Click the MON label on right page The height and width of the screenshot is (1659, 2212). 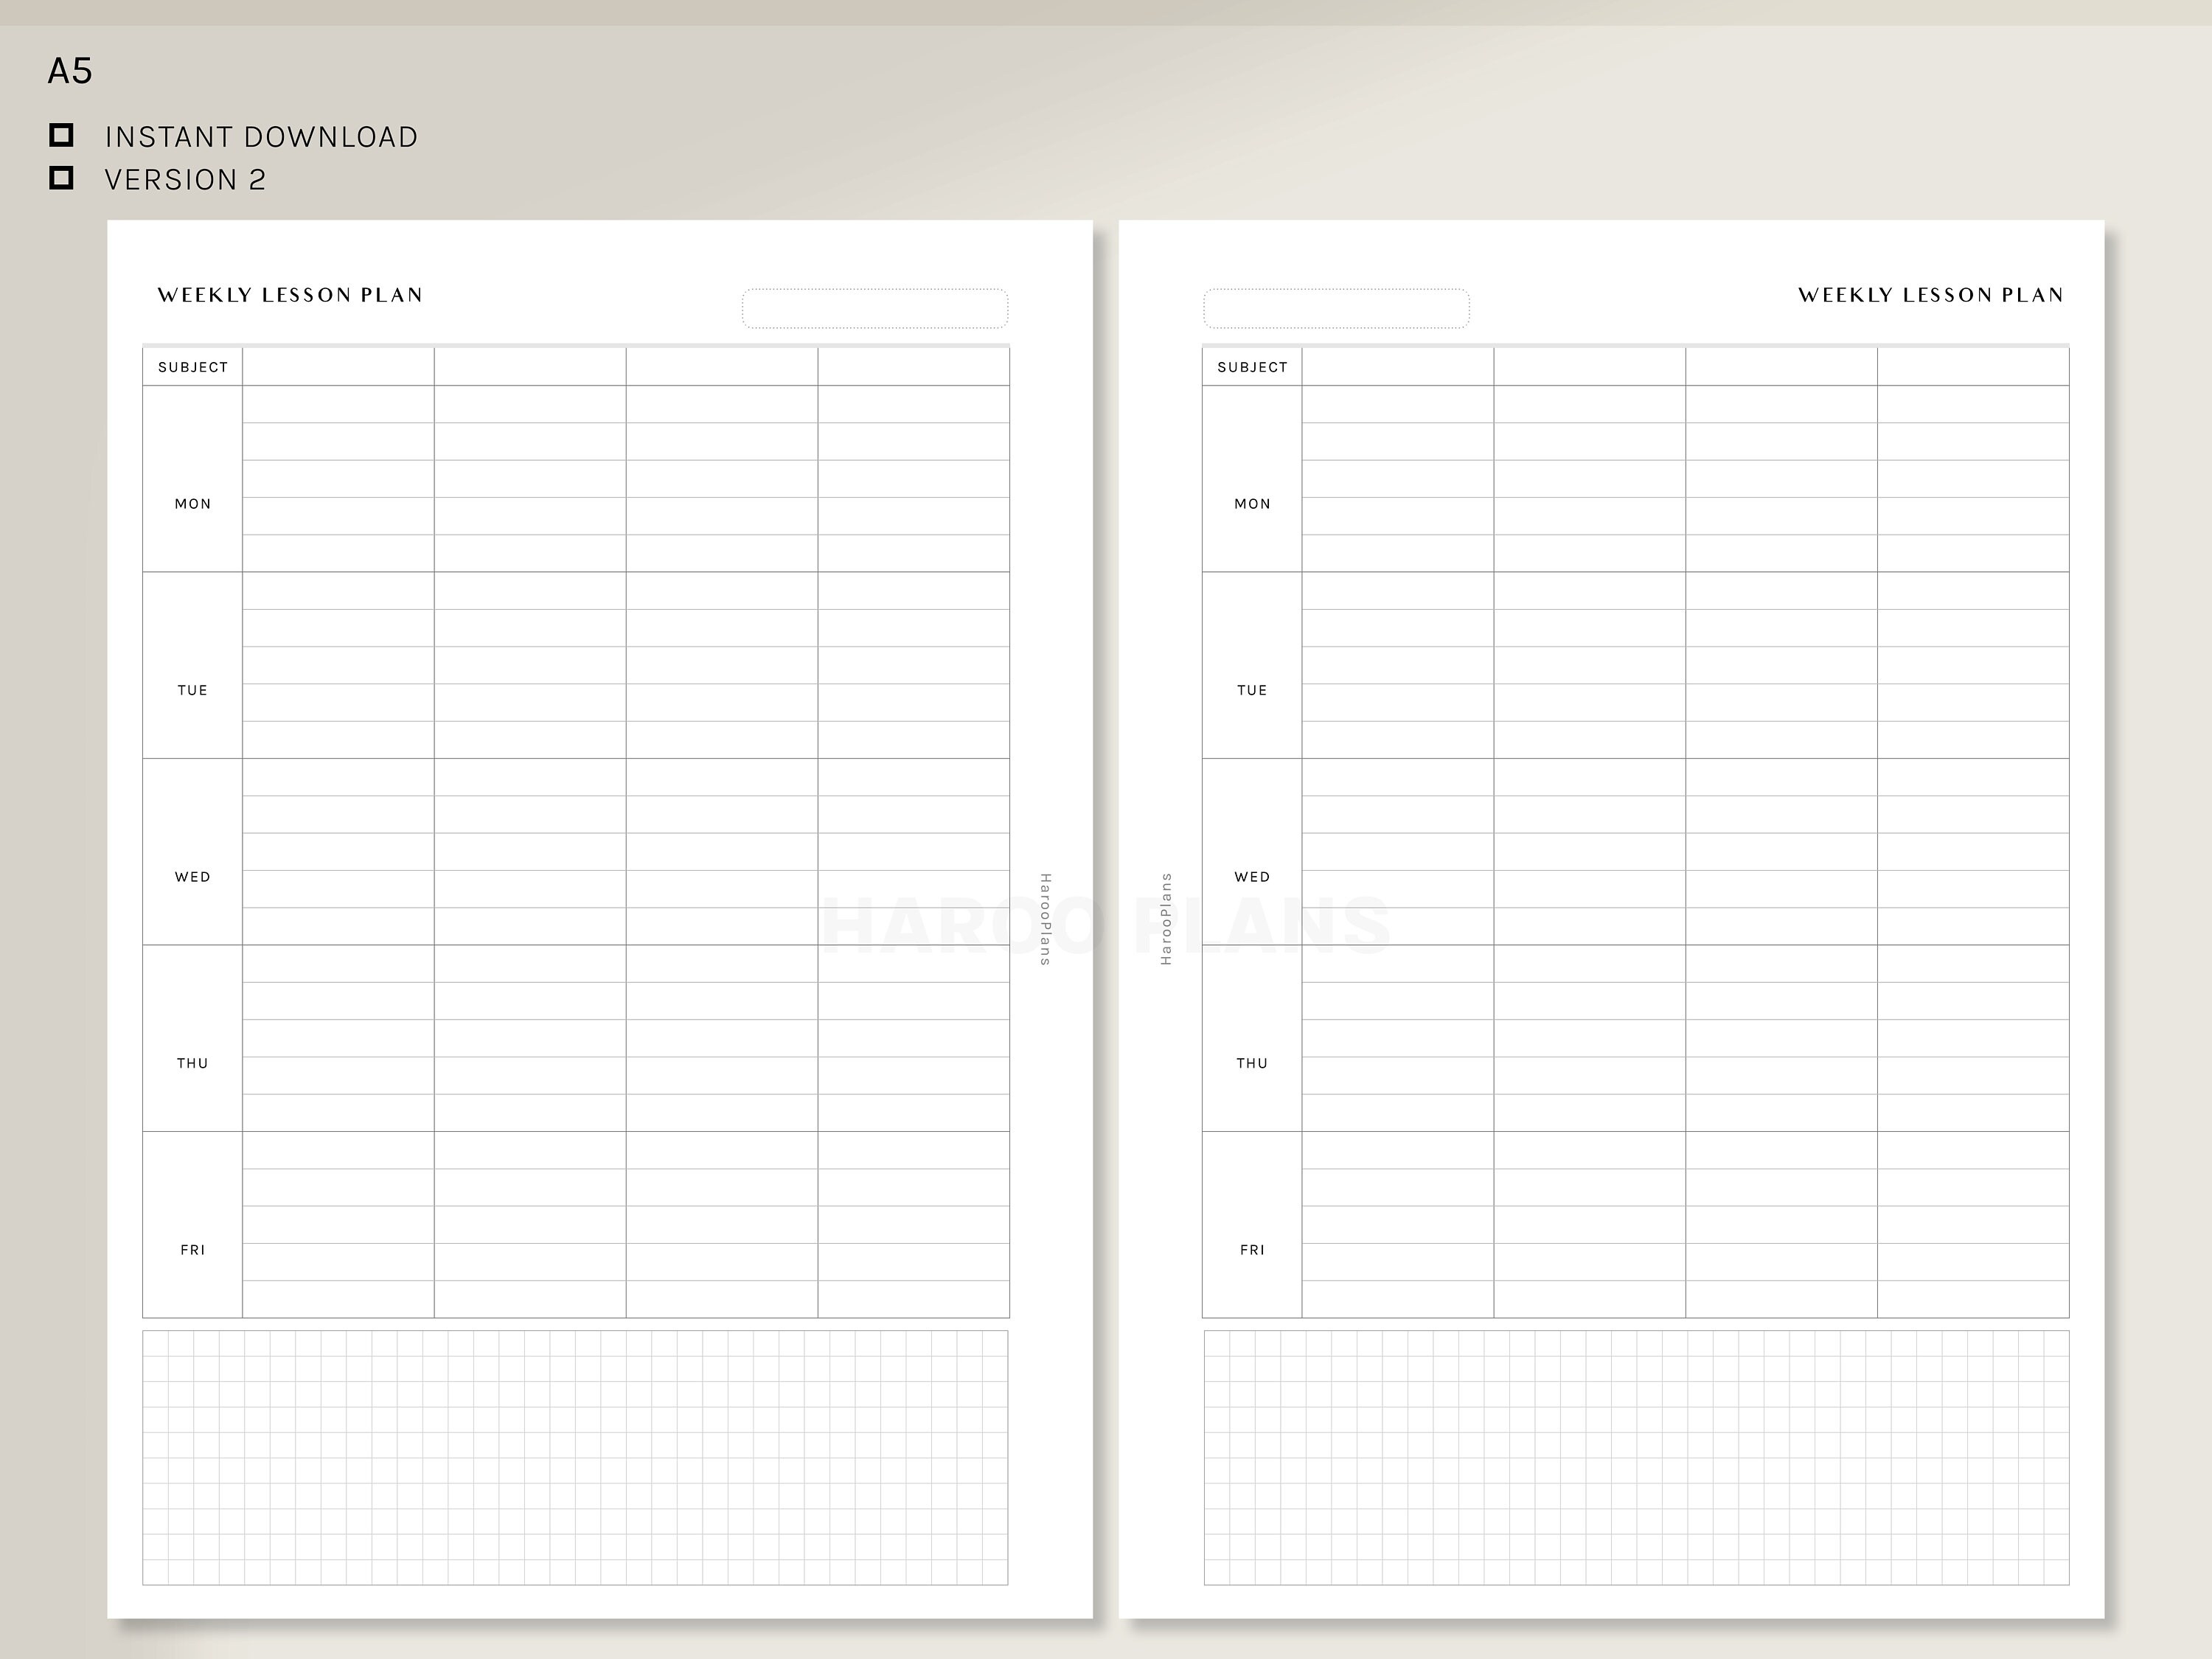pyautogui.click(x=1251, y=503)
